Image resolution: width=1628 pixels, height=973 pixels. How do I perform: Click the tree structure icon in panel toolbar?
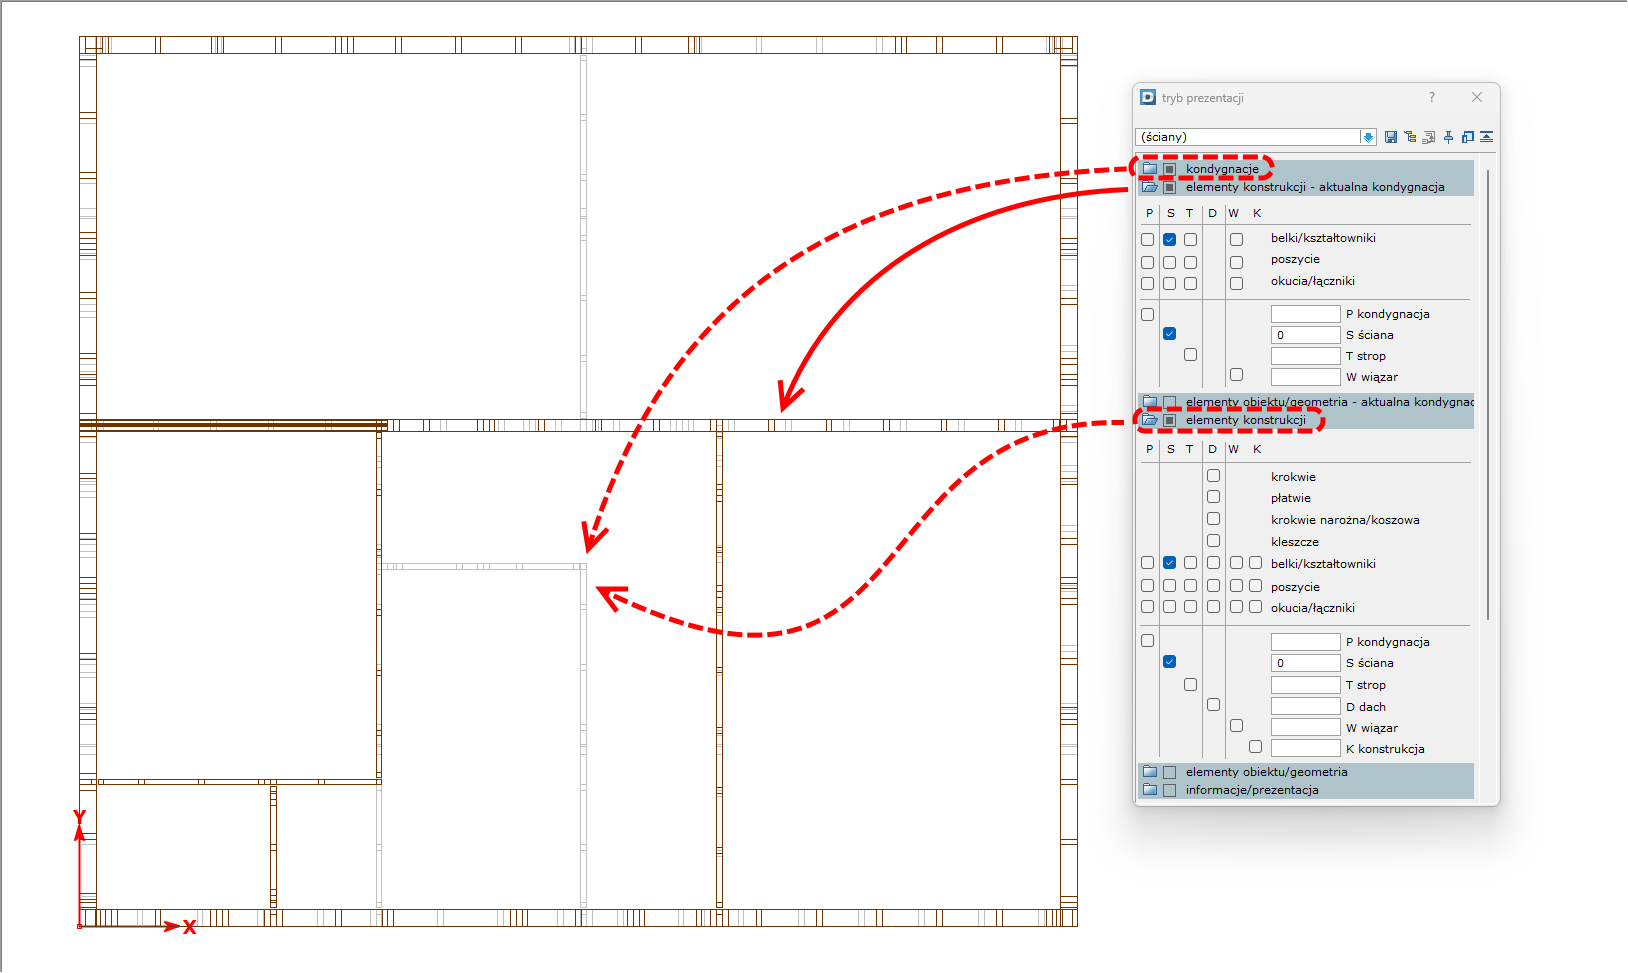pos(1410,137)
